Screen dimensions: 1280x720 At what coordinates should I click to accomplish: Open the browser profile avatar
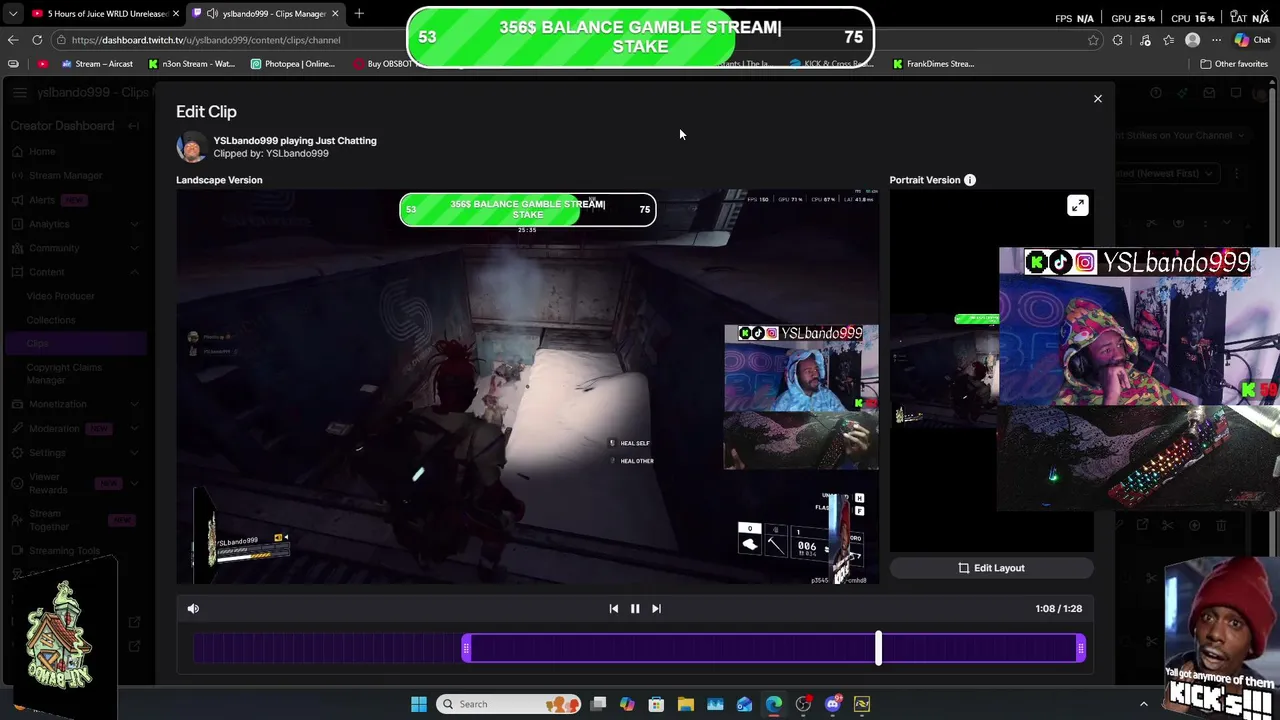point(1192,40)
